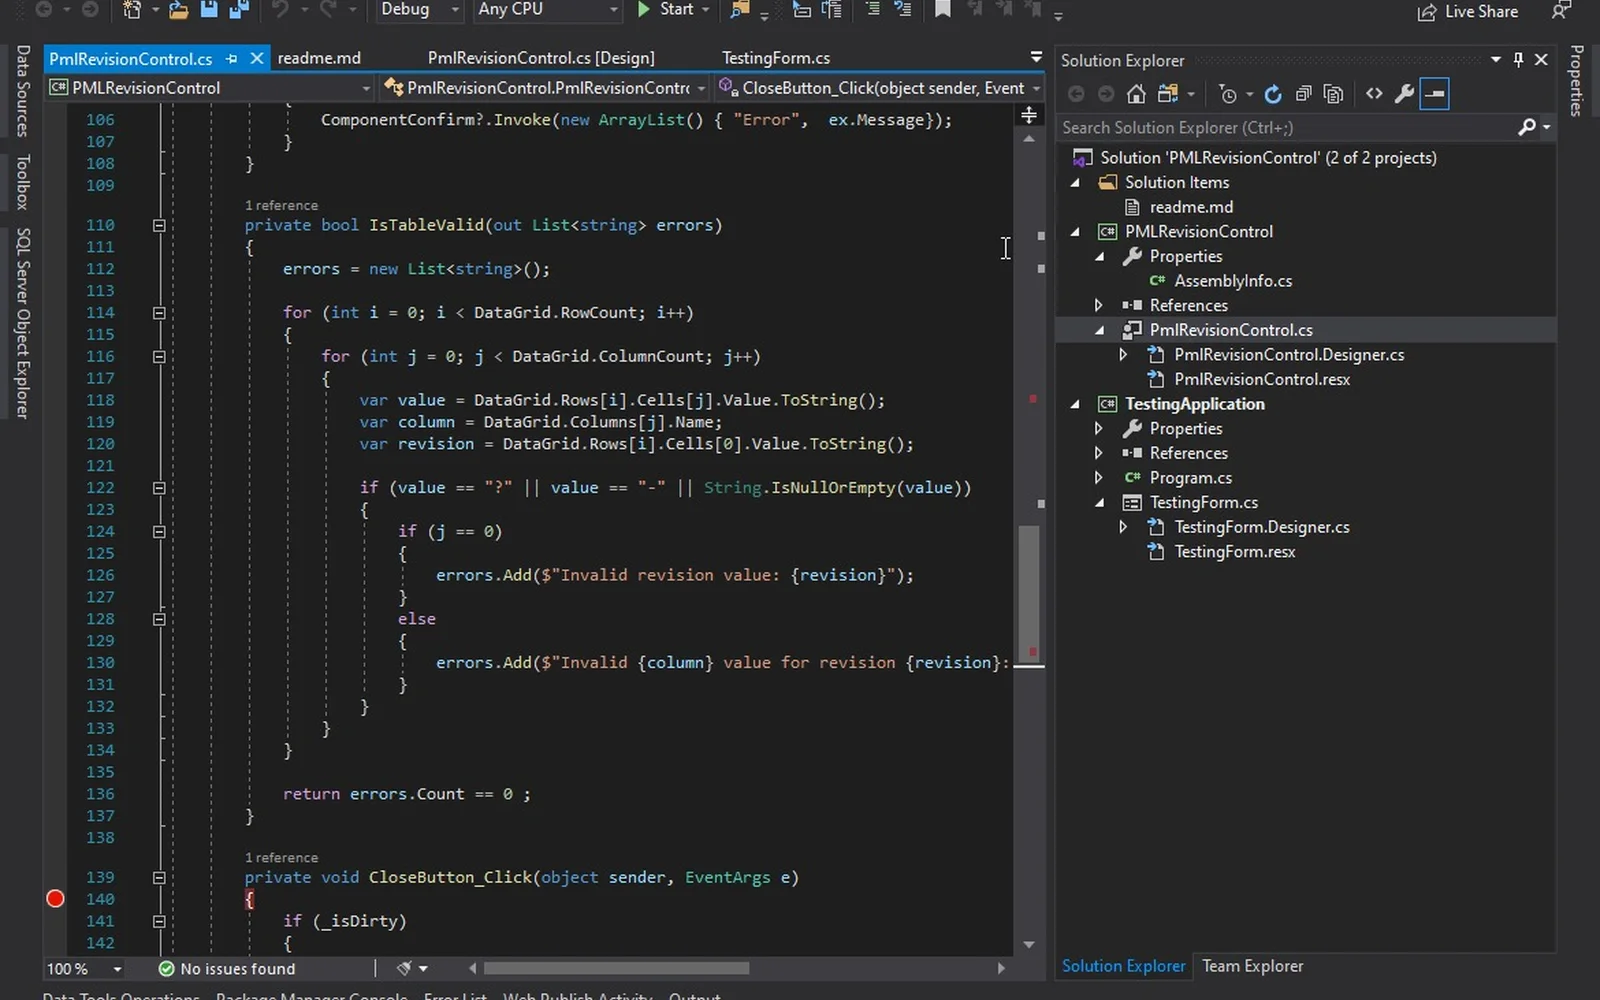Click View Code icon in Solution Explorer

tap(1374, 94)
